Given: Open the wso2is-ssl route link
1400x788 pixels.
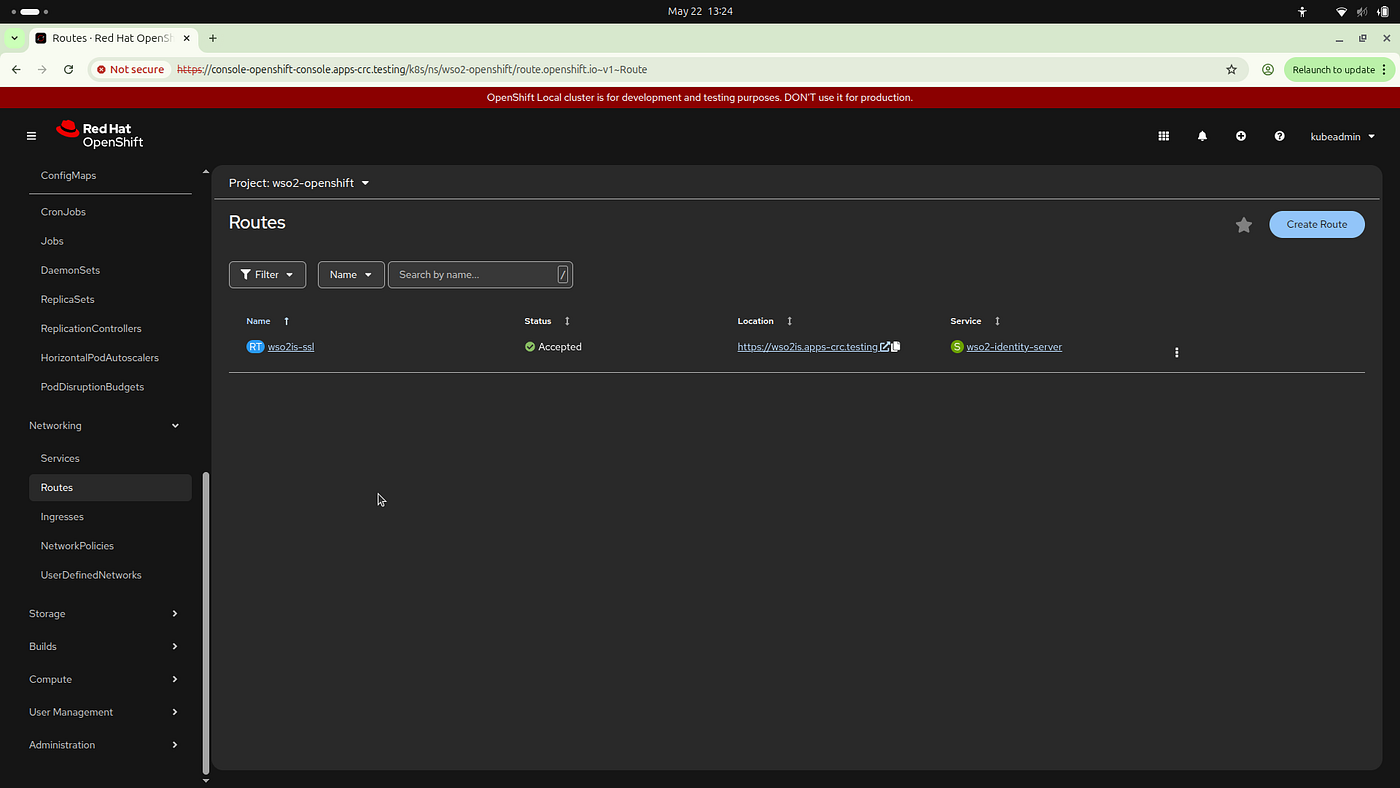Looking at the screenshot, I should click(291, 347).
